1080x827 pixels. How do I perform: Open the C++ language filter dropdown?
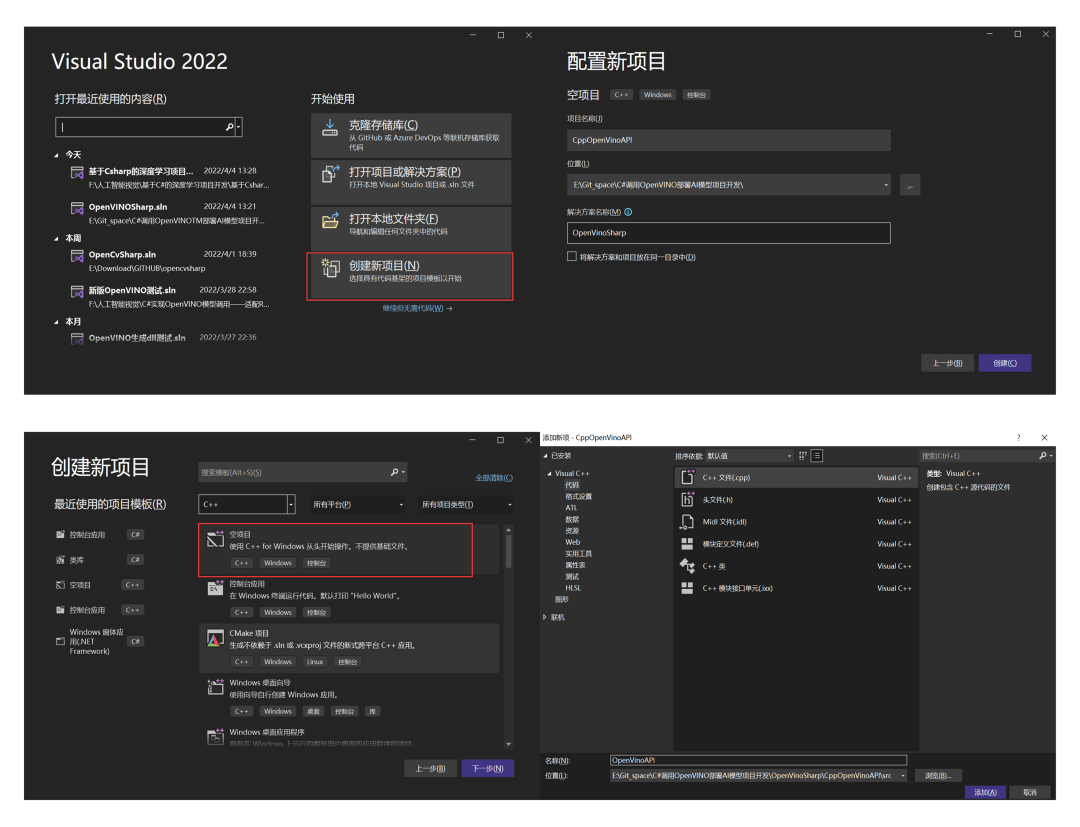point(291,504)
